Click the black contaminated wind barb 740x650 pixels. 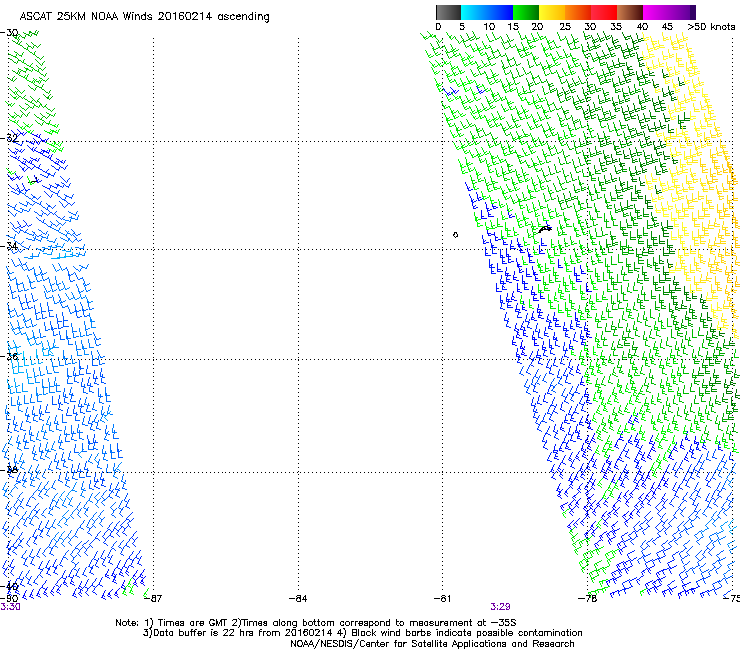point(545,229)
